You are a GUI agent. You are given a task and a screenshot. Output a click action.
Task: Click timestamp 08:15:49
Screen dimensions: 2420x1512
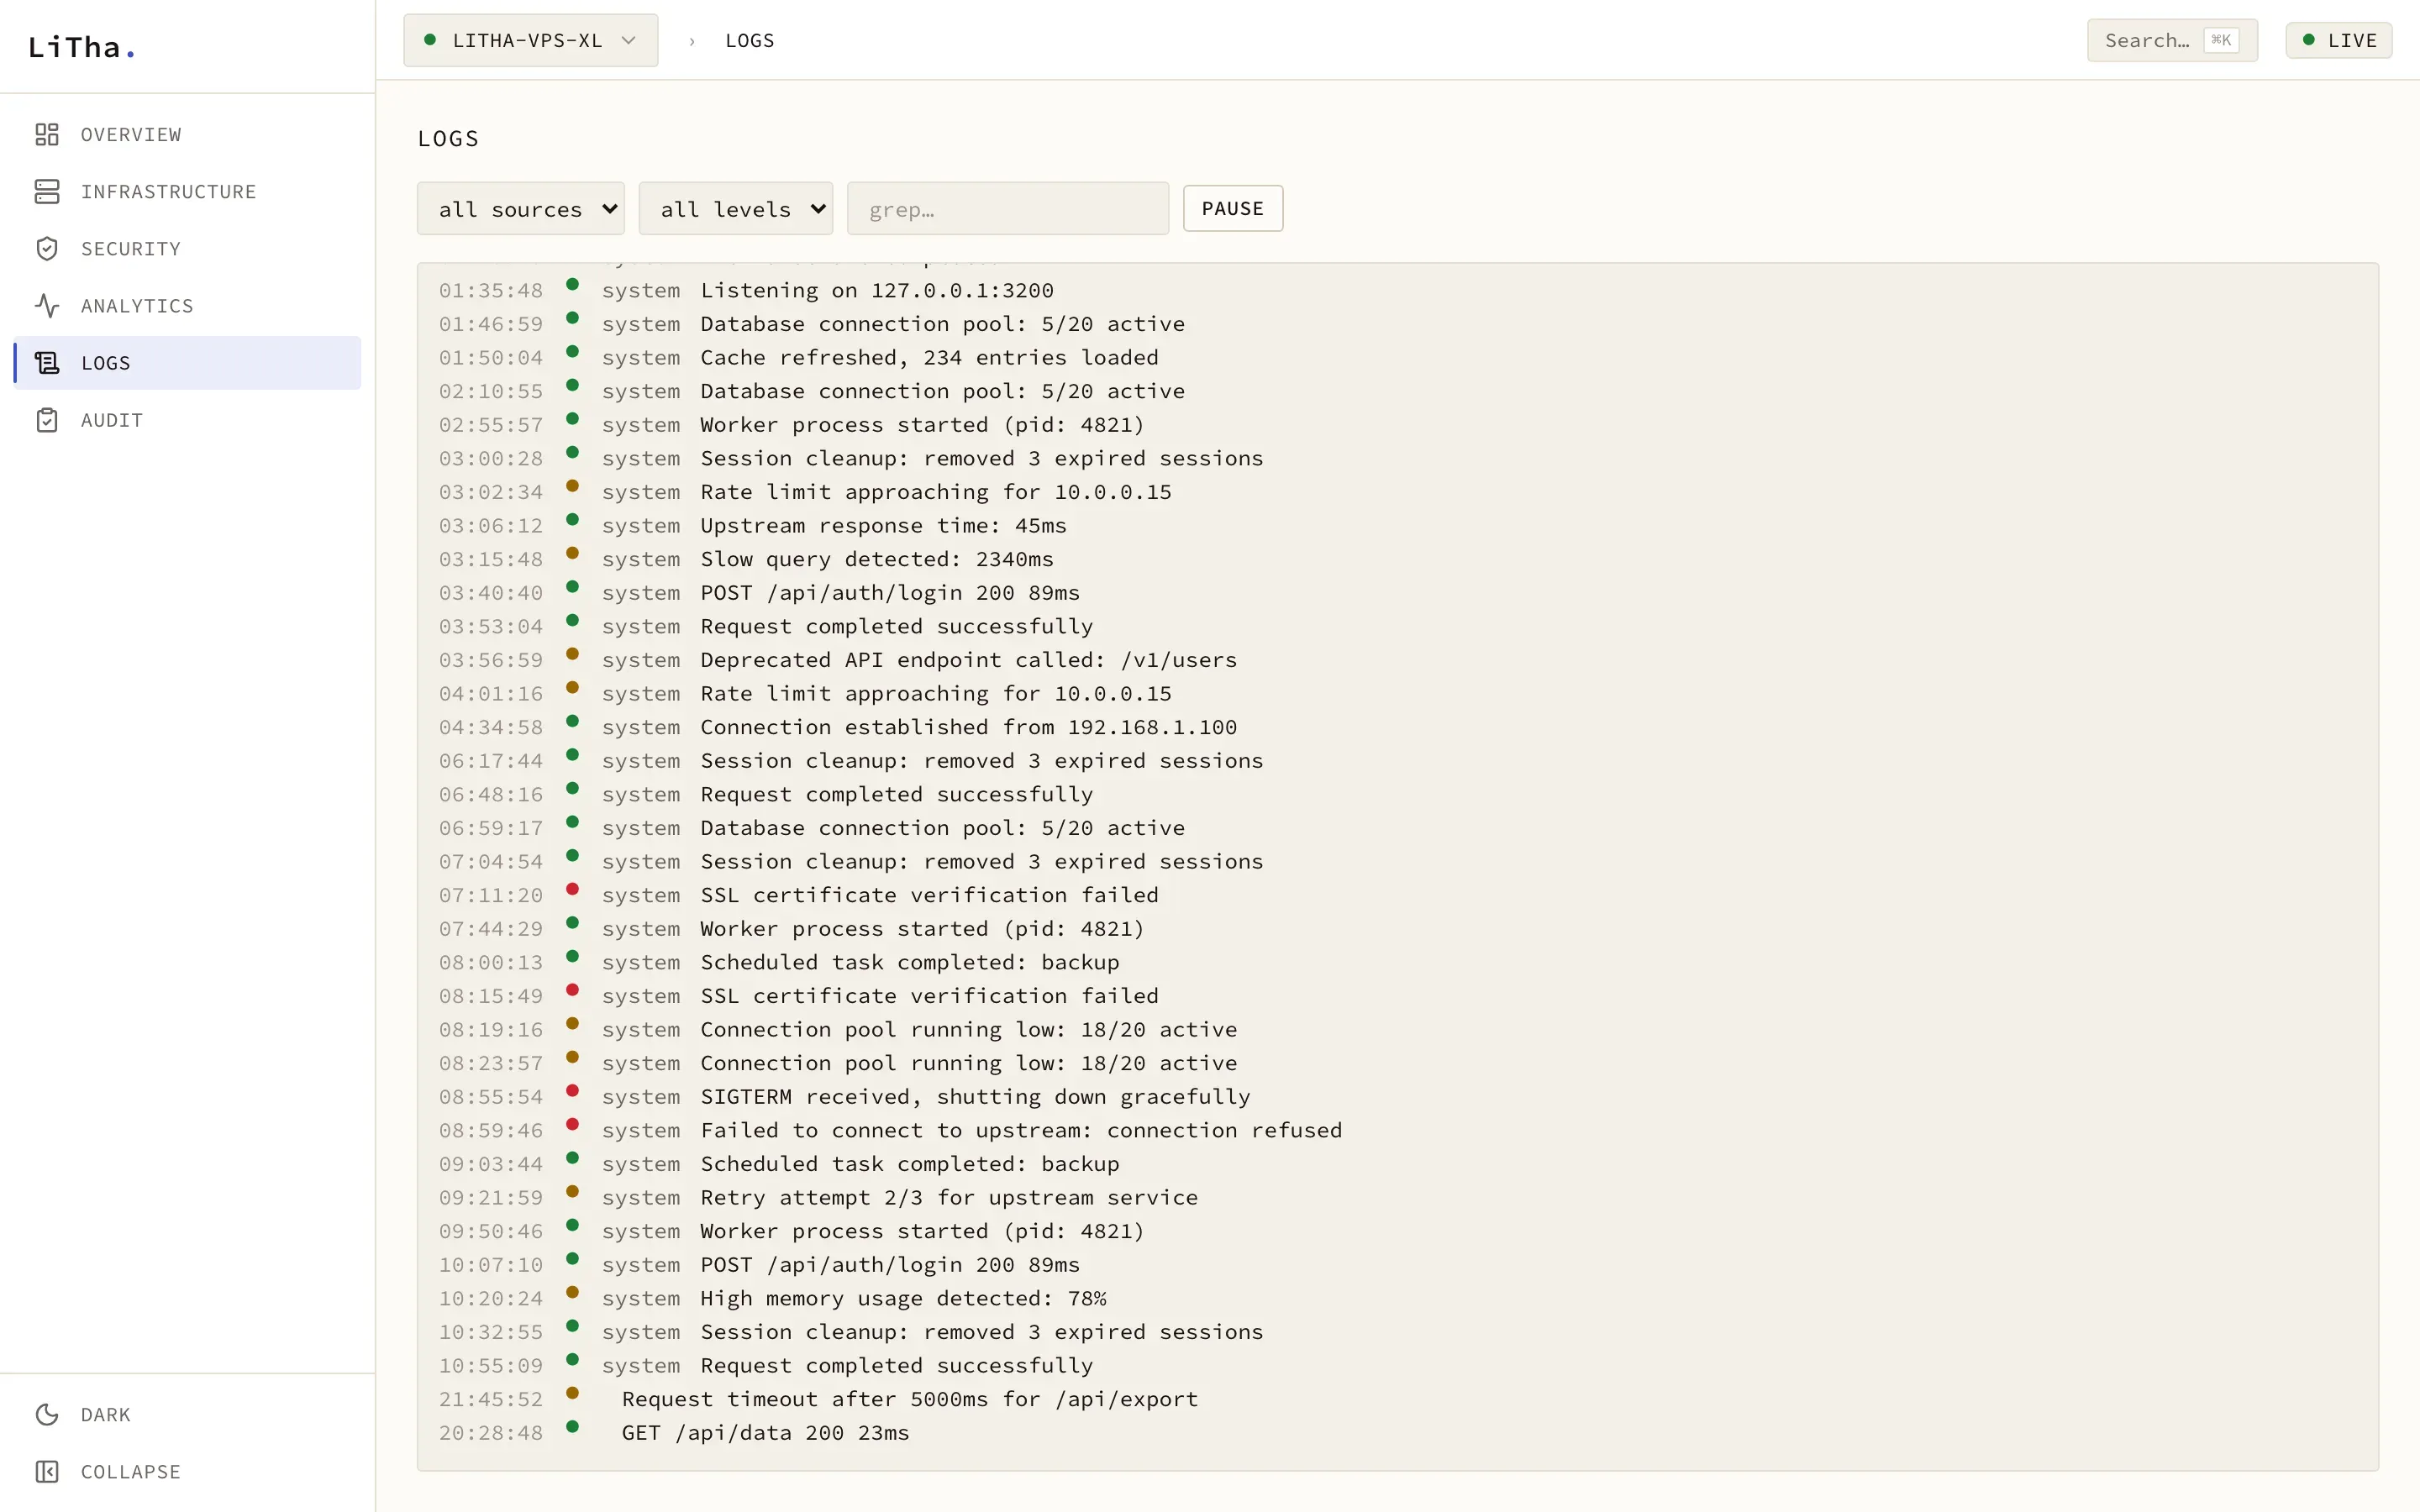coord(491,996)
